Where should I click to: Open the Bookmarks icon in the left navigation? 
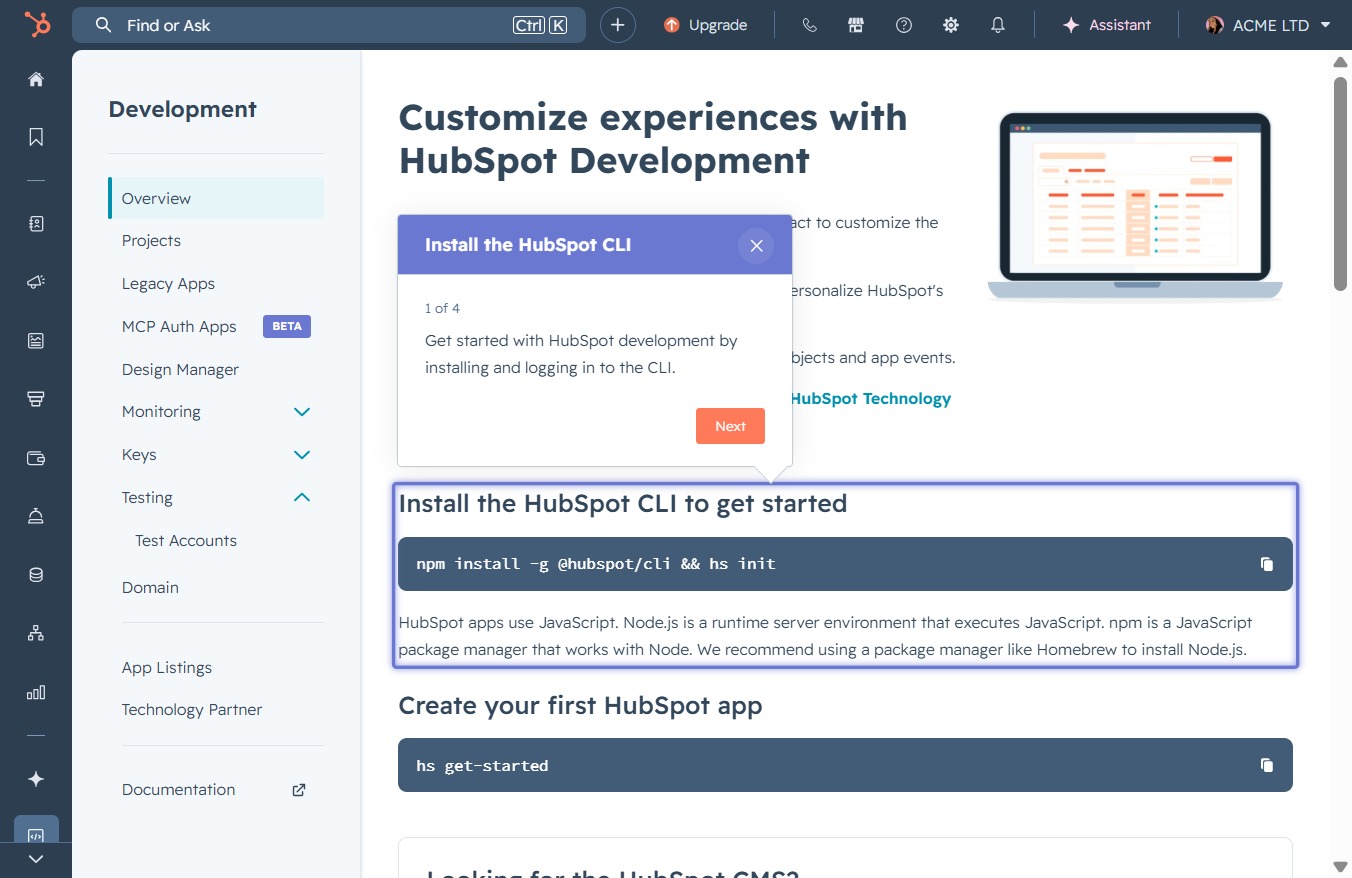[36, 137]
